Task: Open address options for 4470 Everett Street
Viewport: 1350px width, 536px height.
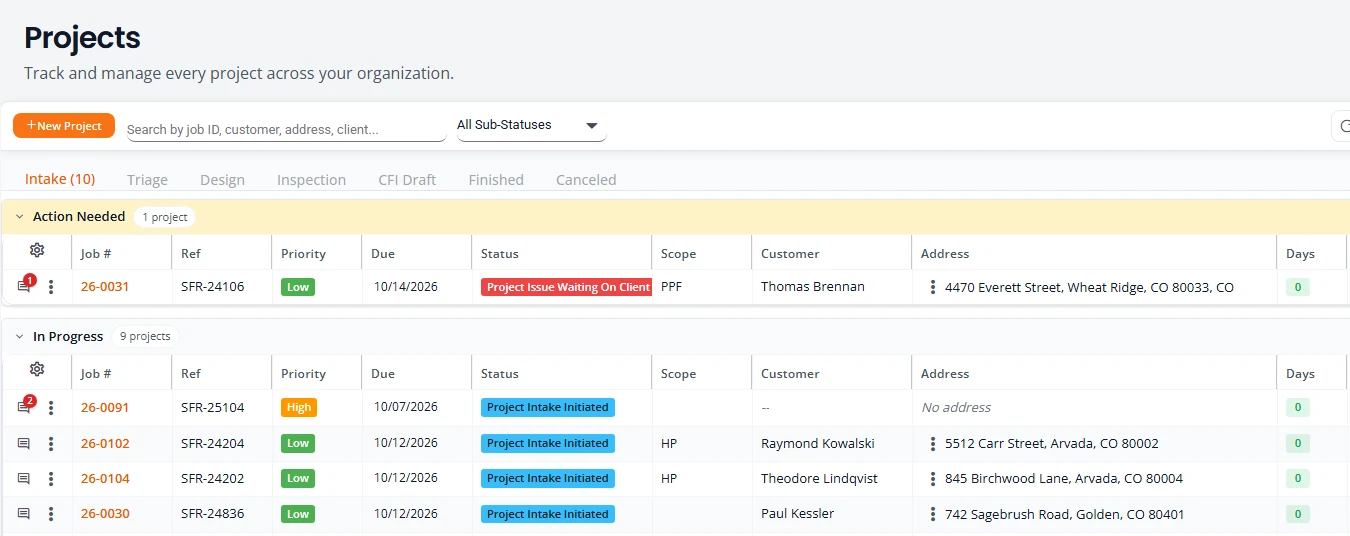Action: point(933,287)
